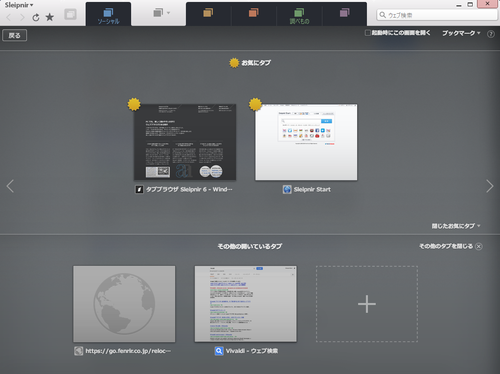Click the forward navigation arrow in toolbar
The height and width of the screenshot is (374, 500).
click(x=22, y=17)
